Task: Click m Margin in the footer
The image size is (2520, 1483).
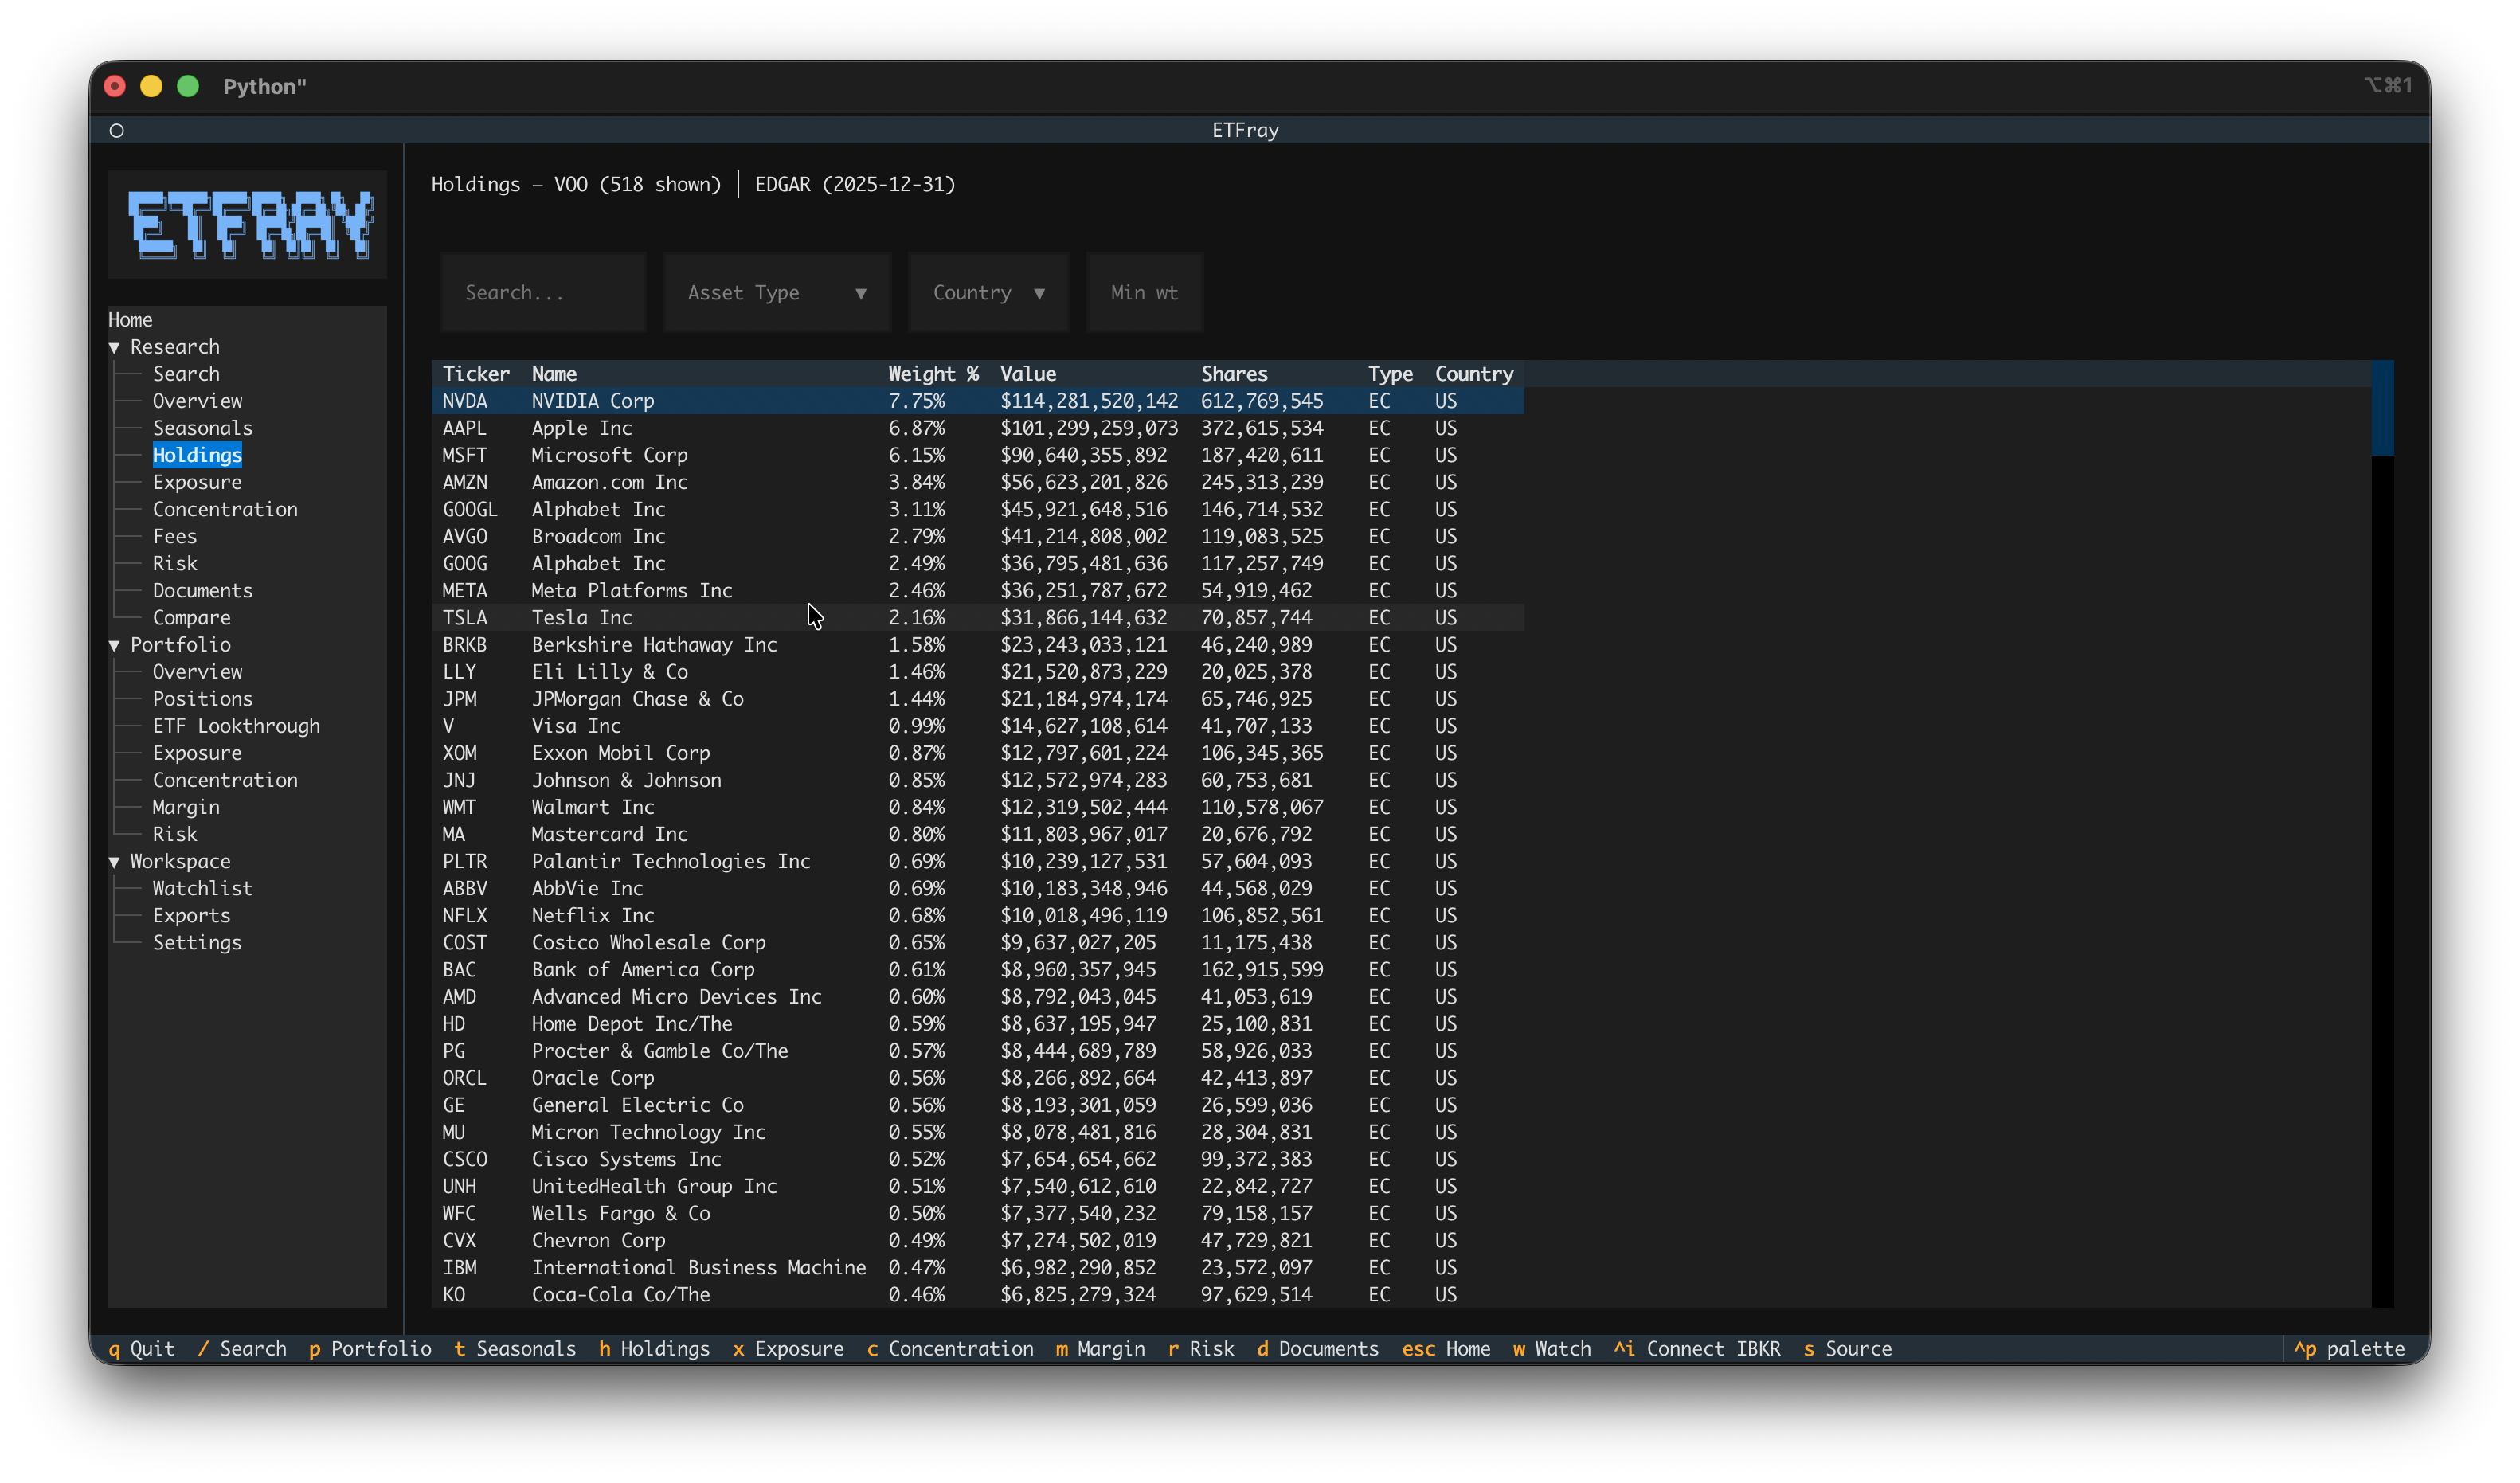Action: tap(1100, 1349)
